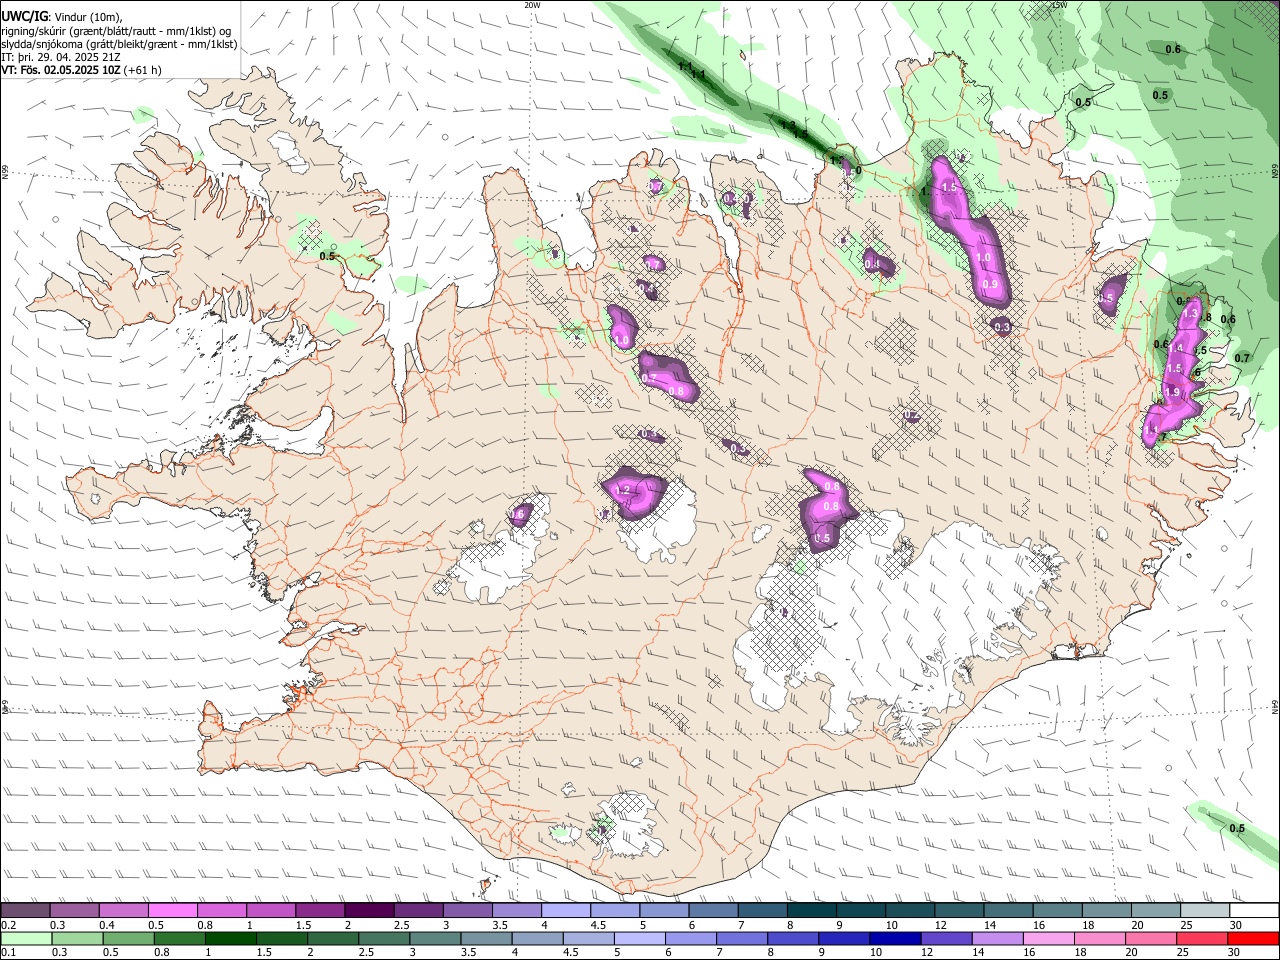The width and height of the screenshot is (1280, 960).
Task: Click the bottom-row green swatch labeled 0.8
Action: (180, 938)
